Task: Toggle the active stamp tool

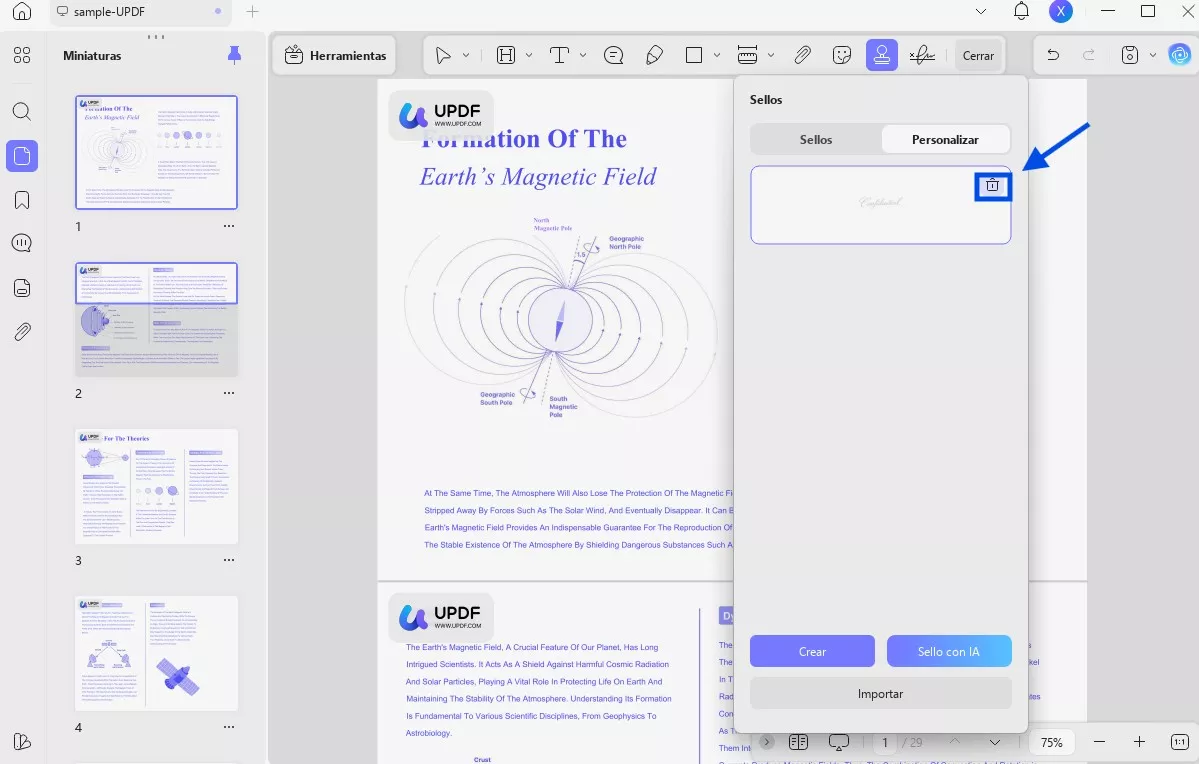Action: pyautogui.click(x=882, y=55)
